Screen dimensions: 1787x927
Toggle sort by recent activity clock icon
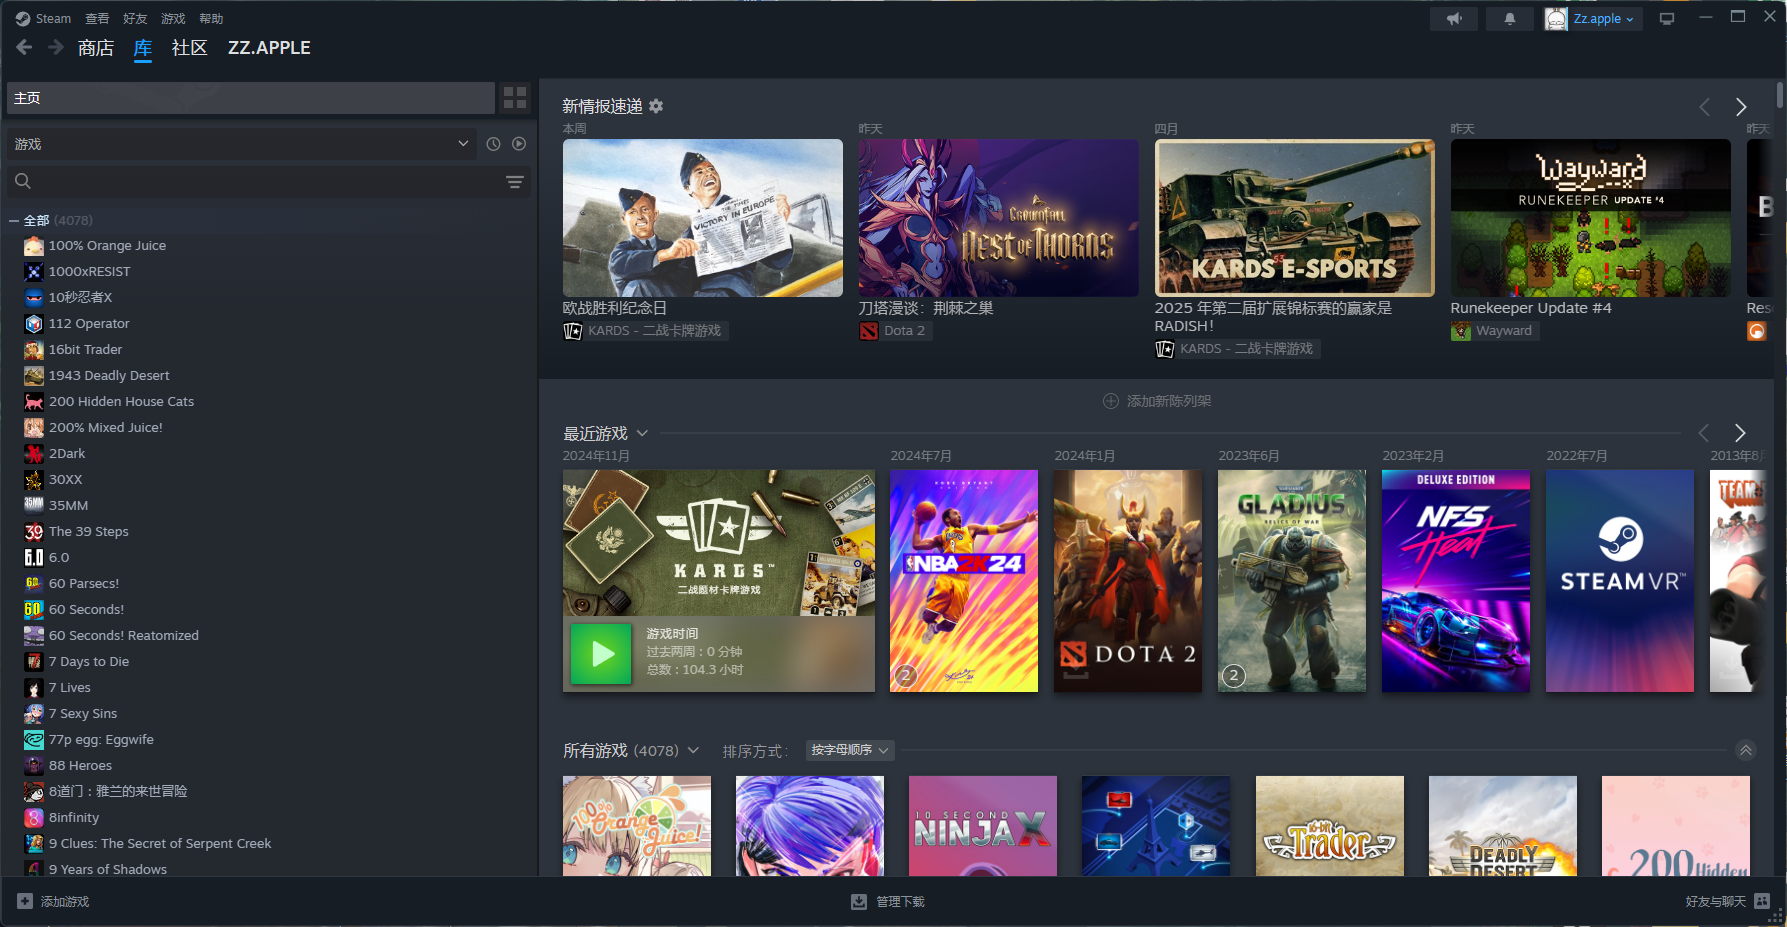click(493, 144)
